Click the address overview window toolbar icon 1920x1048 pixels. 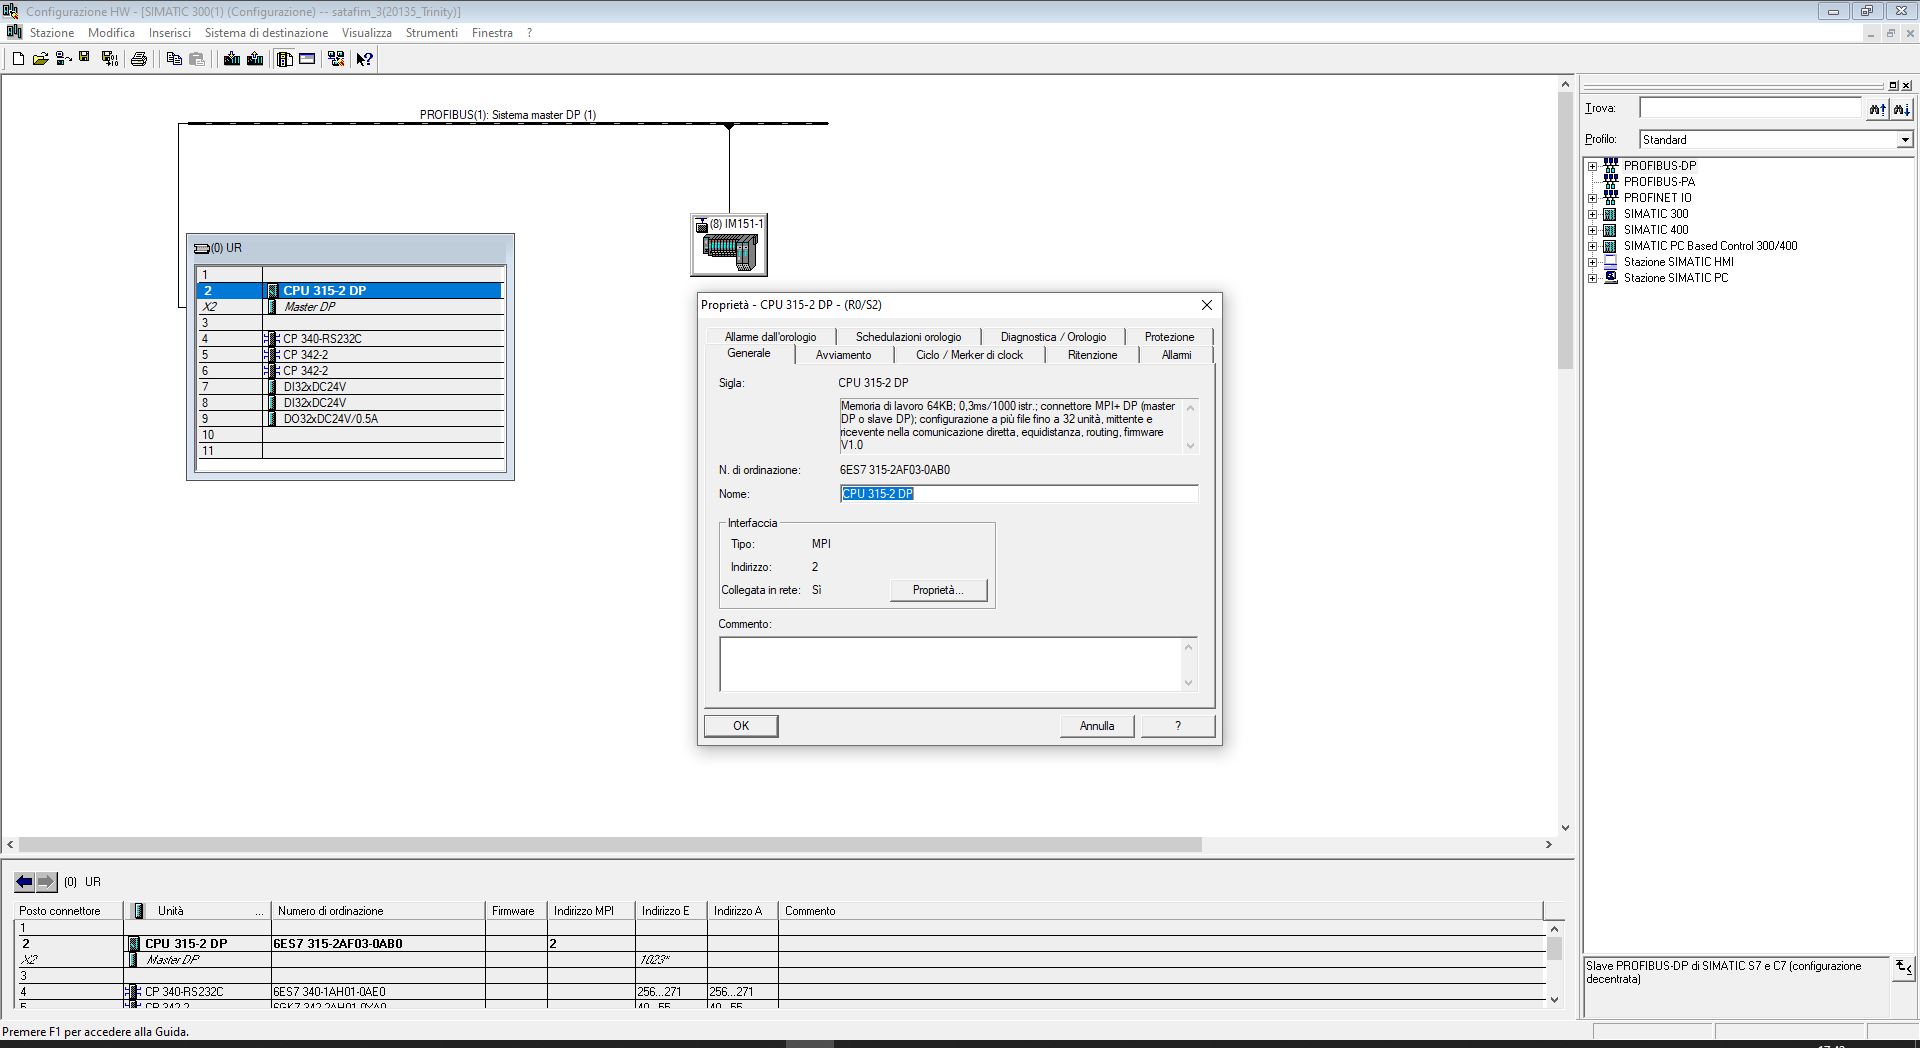point(307,59)
